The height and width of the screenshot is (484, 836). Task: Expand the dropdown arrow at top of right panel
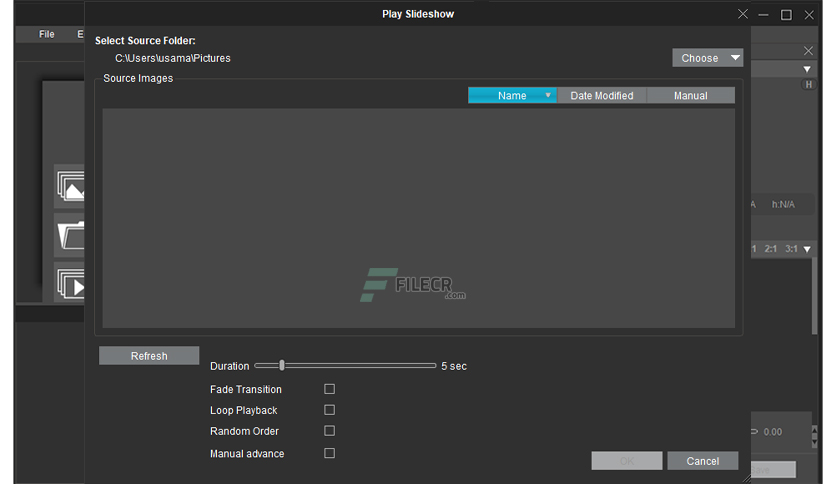[807, 69]
